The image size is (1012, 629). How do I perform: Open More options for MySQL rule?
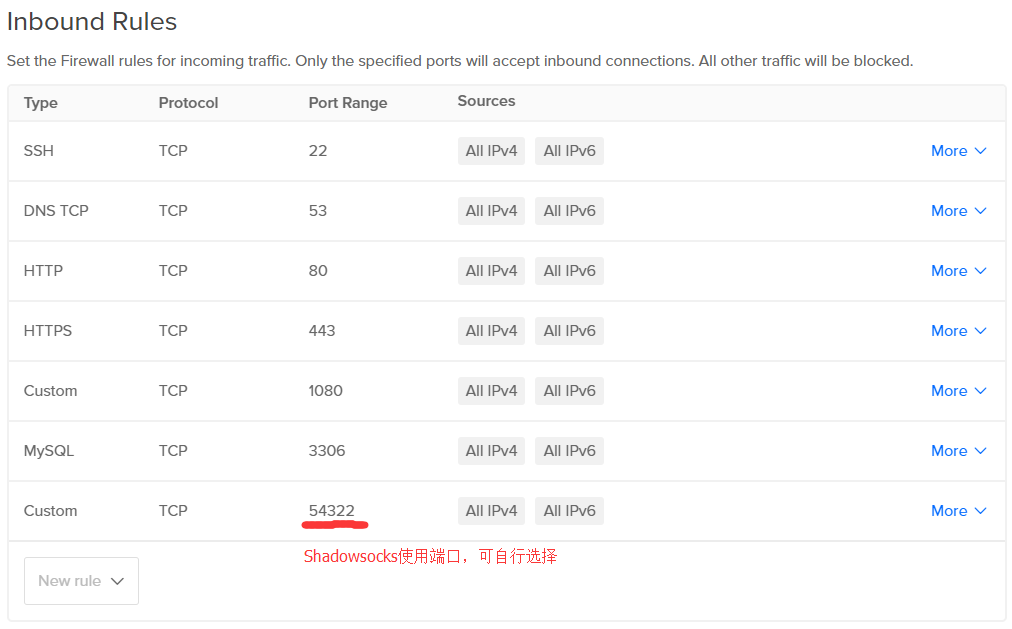tap(958, 451)
